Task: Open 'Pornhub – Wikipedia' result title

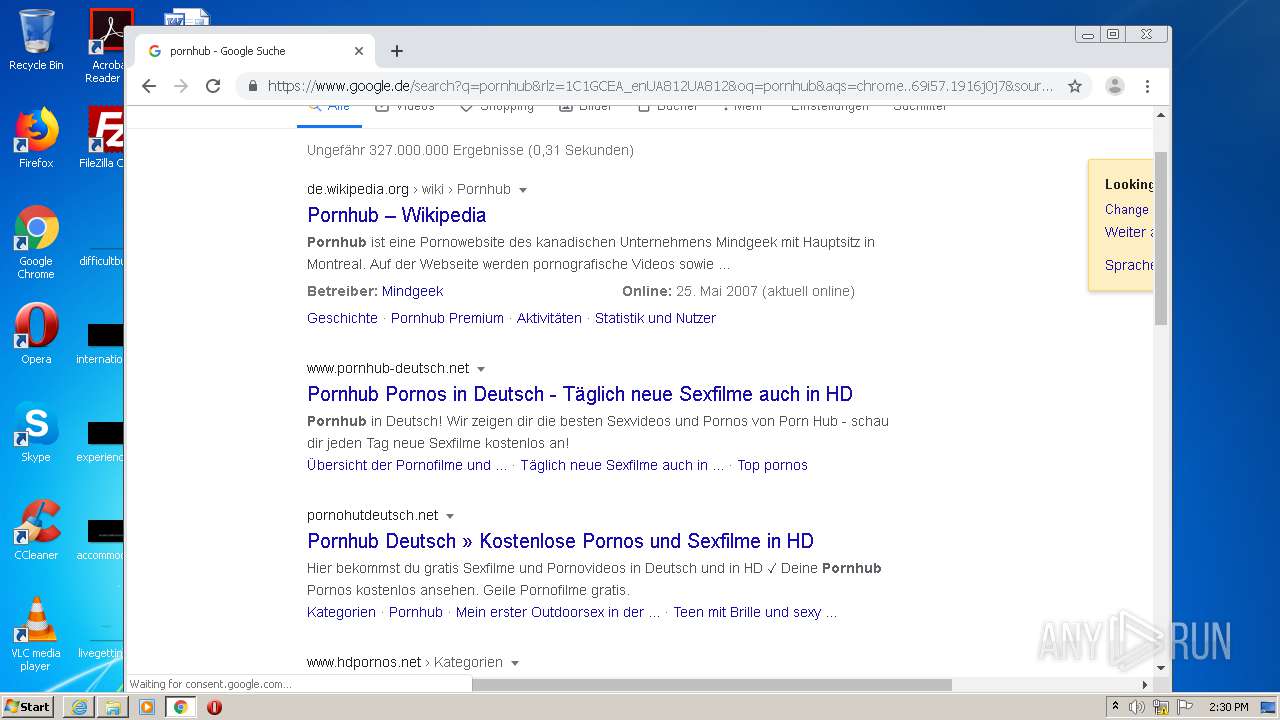Action: point(396,215)
